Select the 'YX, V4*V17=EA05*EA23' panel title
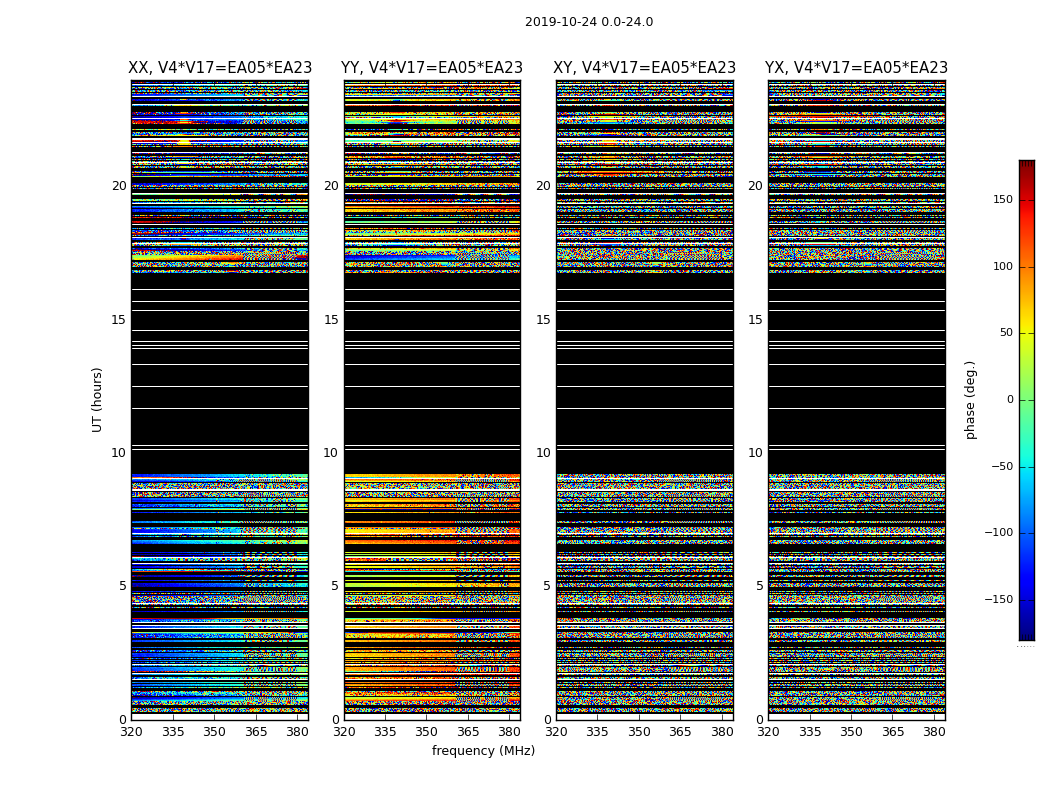Screen dimensions: 1050x800 [856, 68]
